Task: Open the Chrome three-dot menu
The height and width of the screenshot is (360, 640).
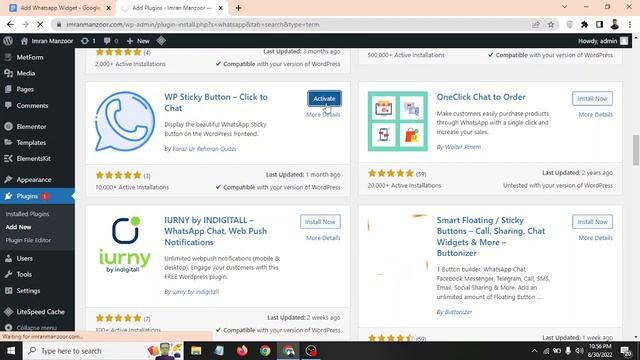Action: pos(630,24)
